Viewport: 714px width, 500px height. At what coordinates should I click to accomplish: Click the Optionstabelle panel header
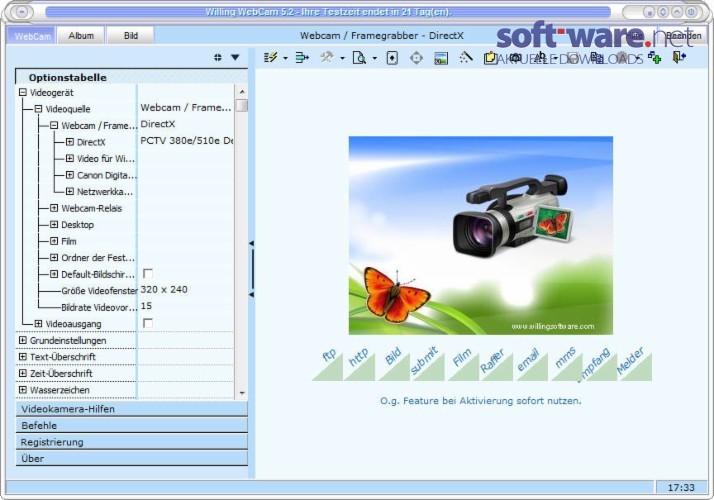tap(132, 77)
